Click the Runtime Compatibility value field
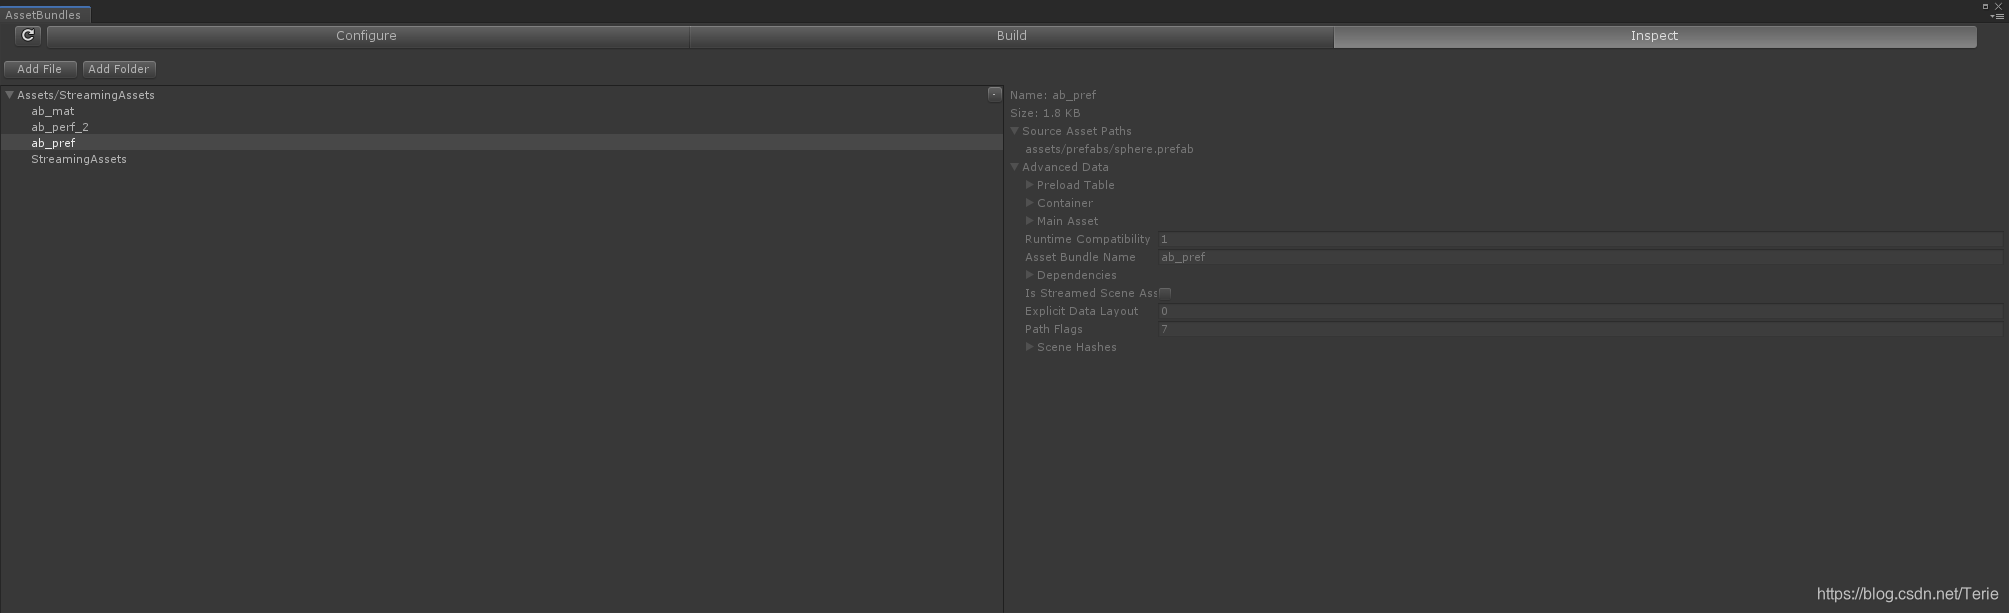This screenshot has height=613, width=2009. [1581, 239]
